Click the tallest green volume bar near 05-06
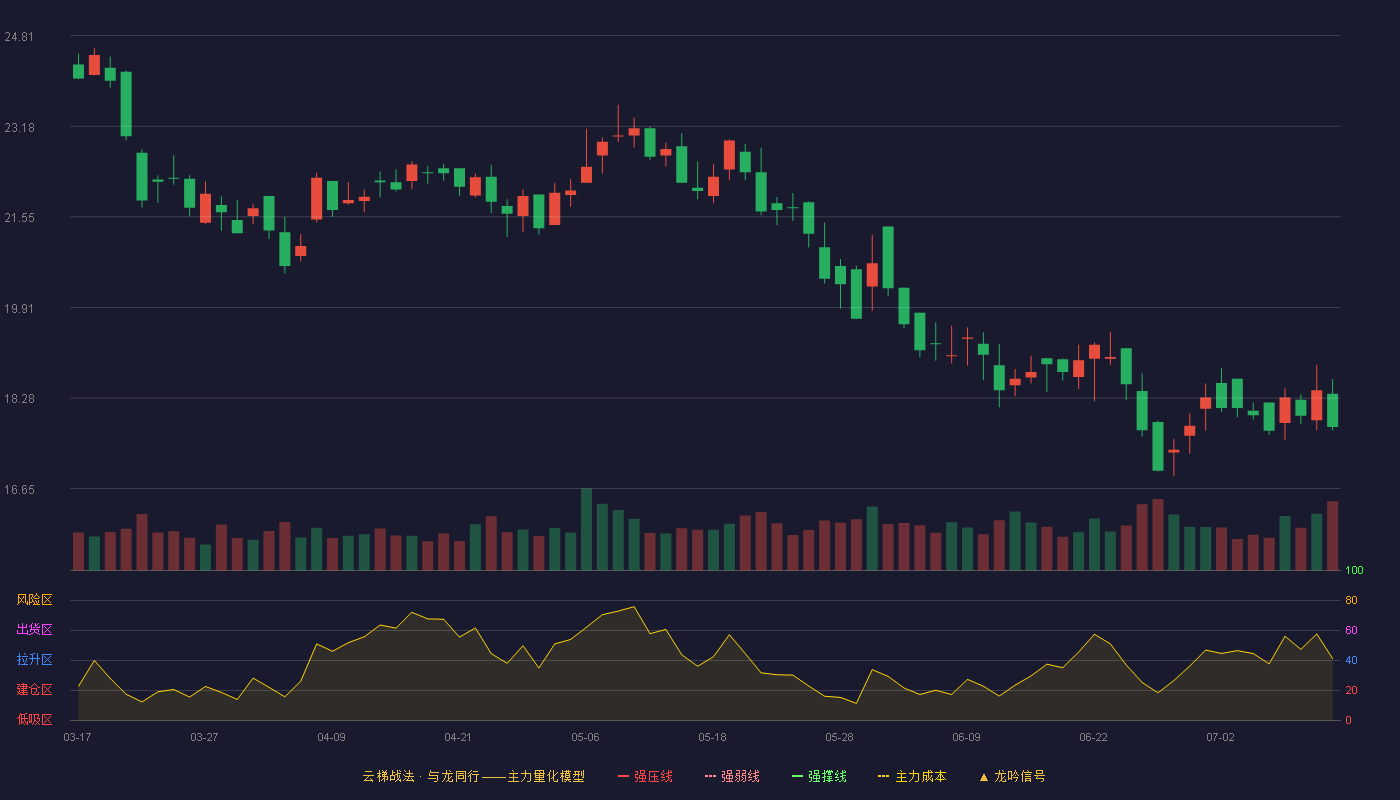1400x800 pixels. click(586, 529)
